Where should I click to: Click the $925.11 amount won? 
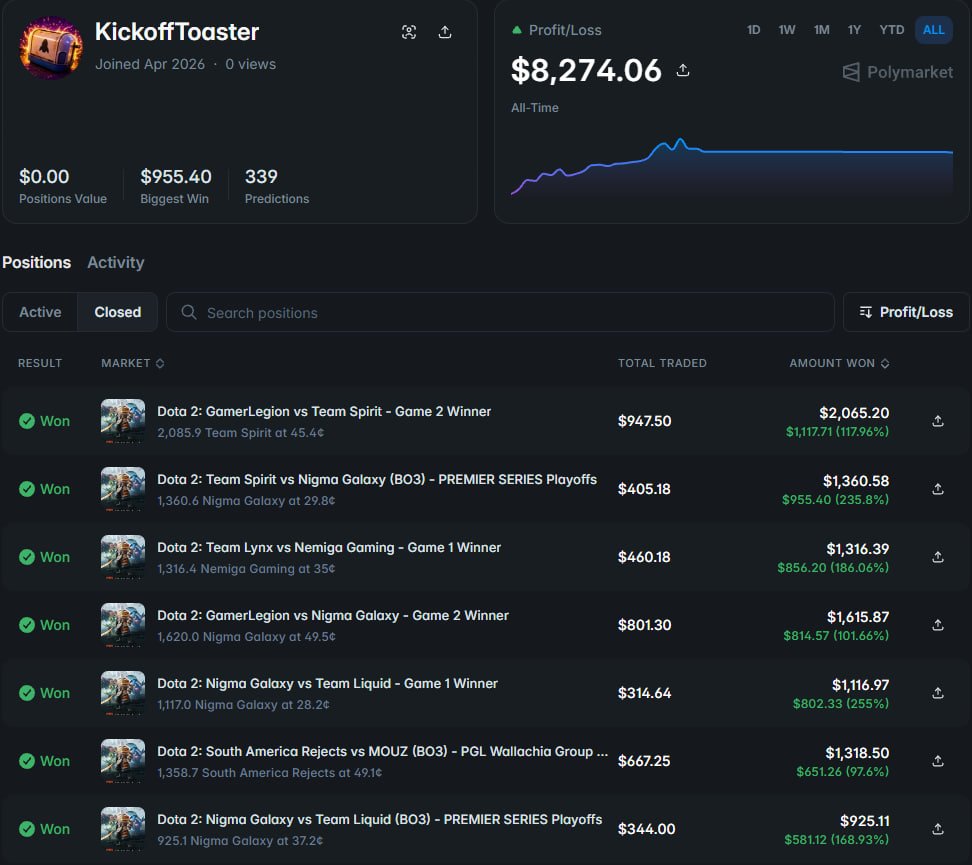pos(865,821)
